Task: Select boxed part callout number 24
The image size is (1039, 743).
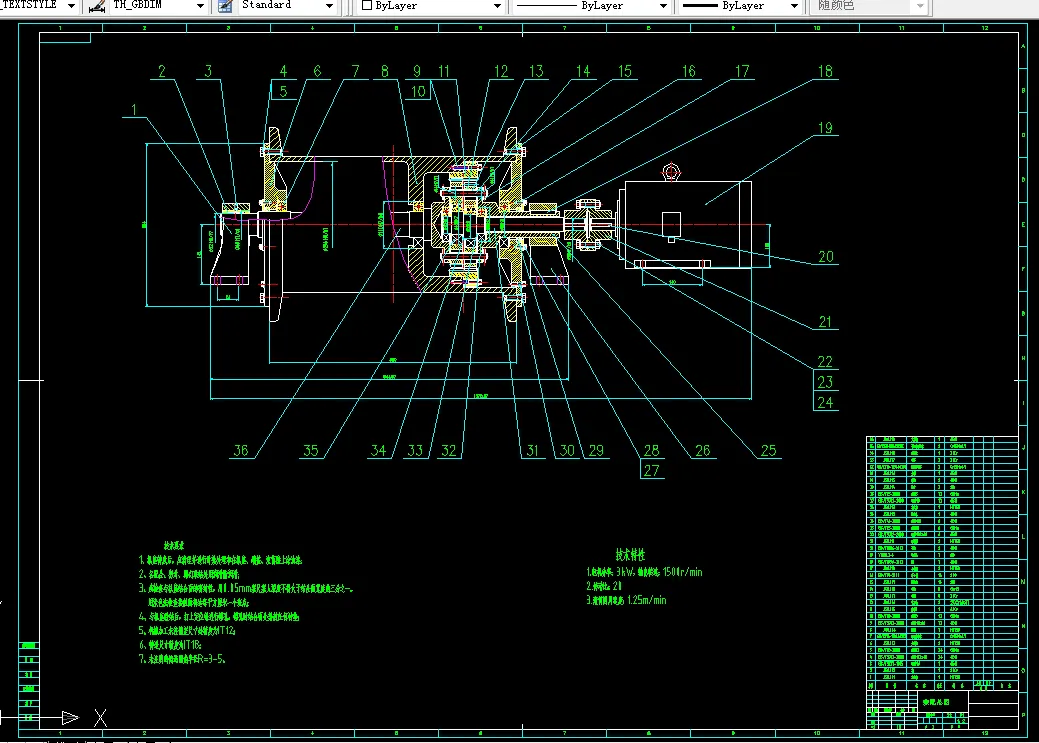Action: tap(825, 403)
